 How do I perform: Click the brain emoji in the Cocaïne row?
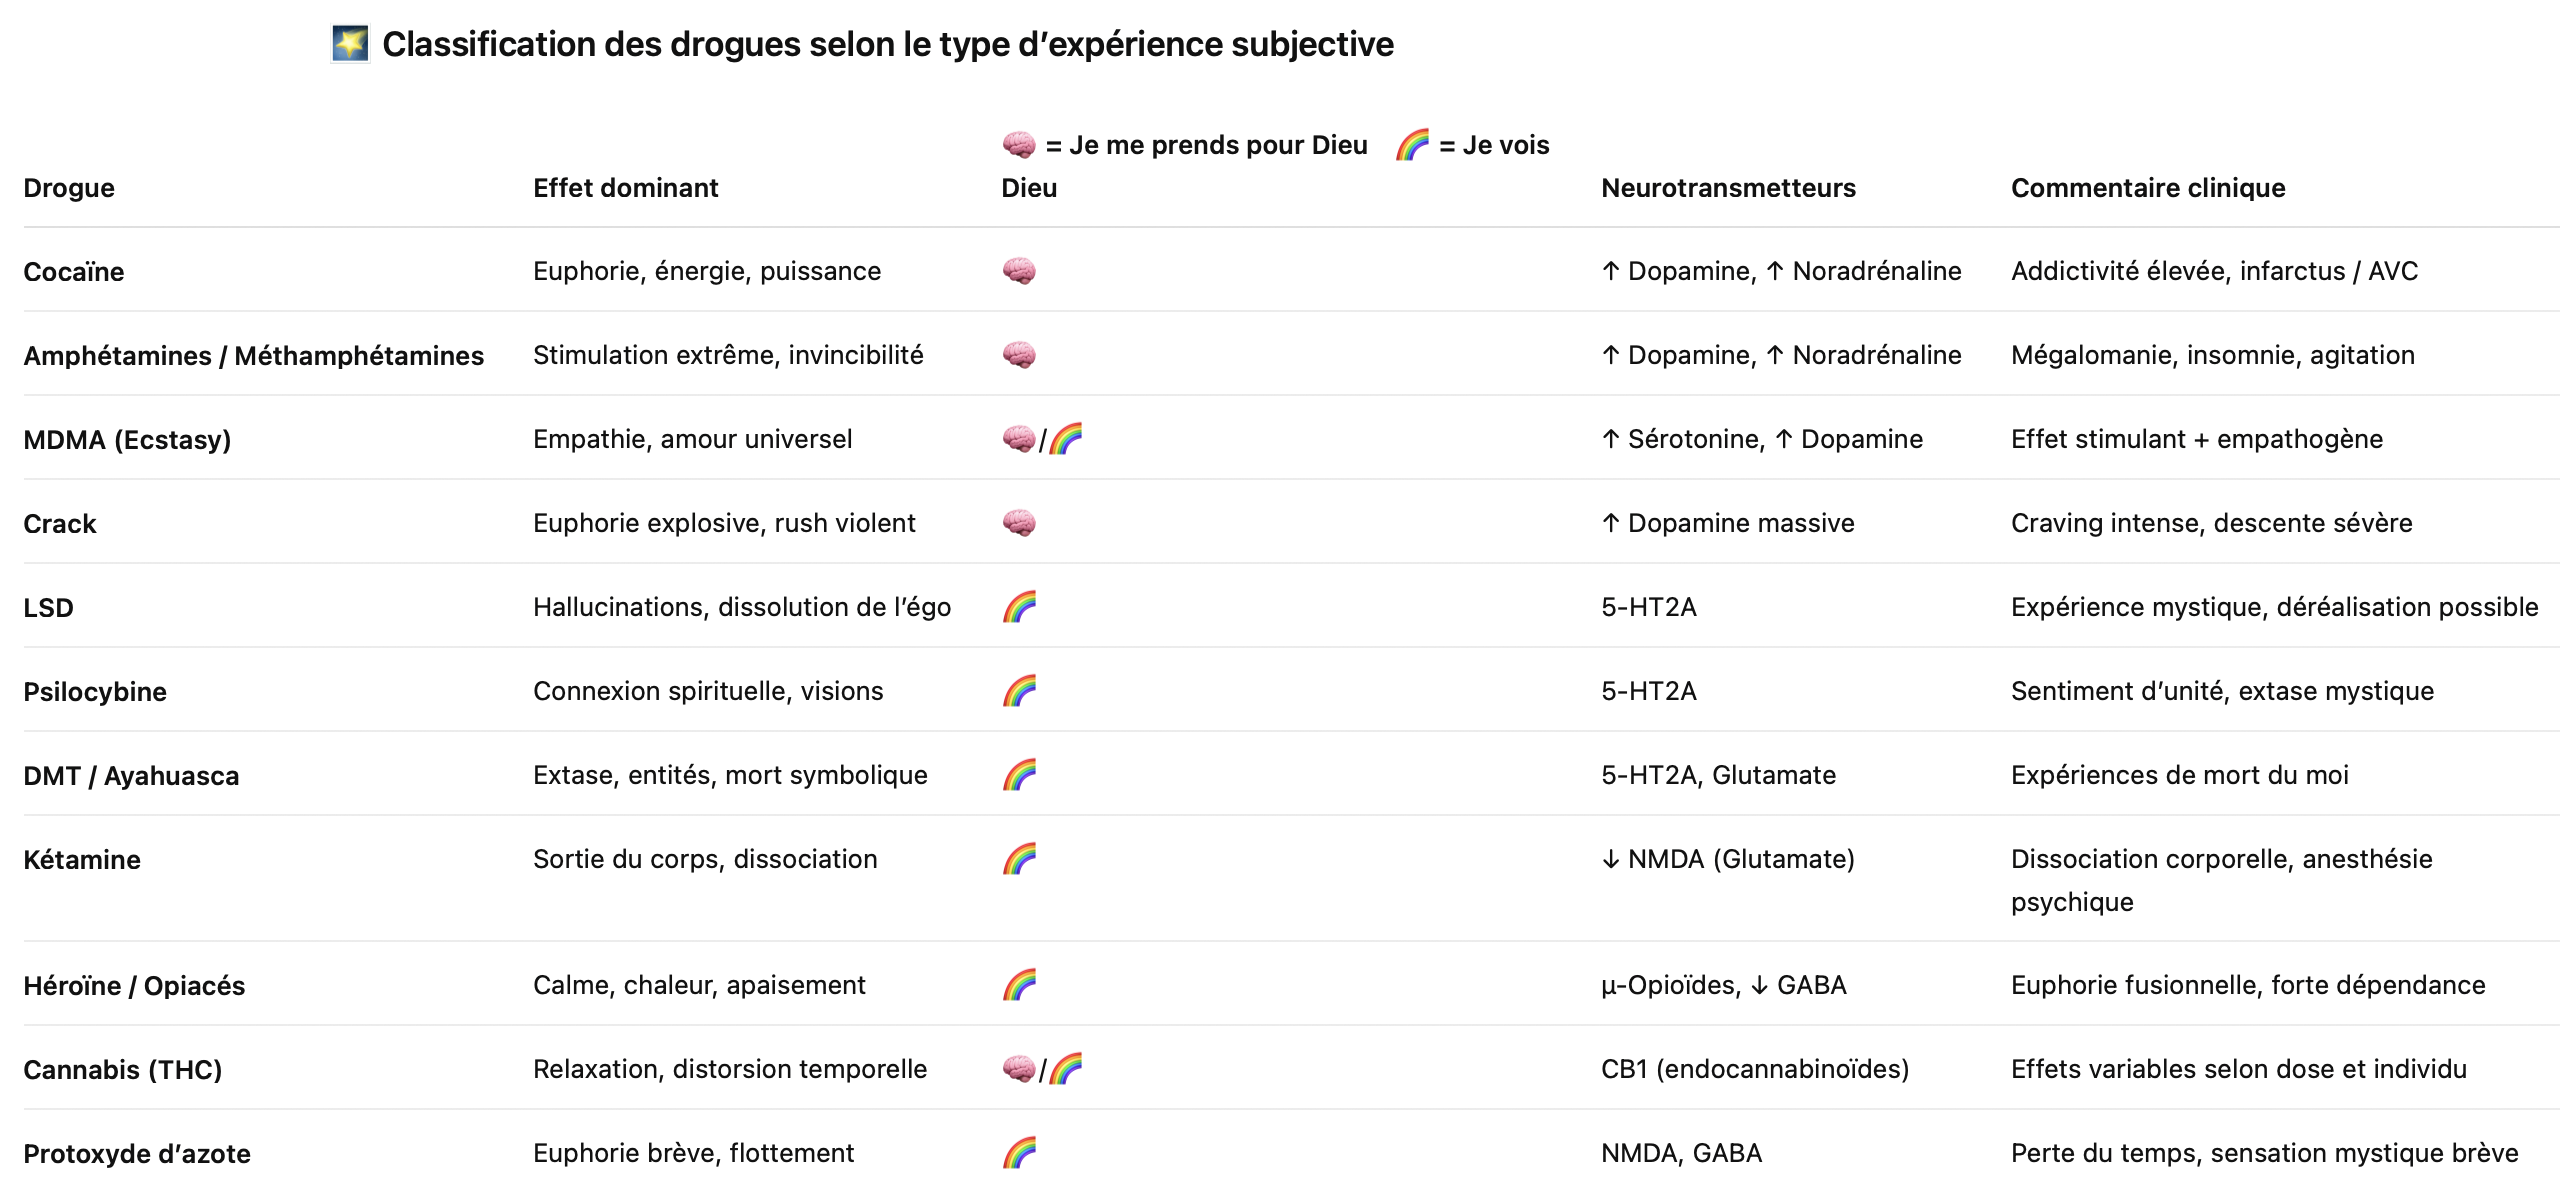[1019, 271]
